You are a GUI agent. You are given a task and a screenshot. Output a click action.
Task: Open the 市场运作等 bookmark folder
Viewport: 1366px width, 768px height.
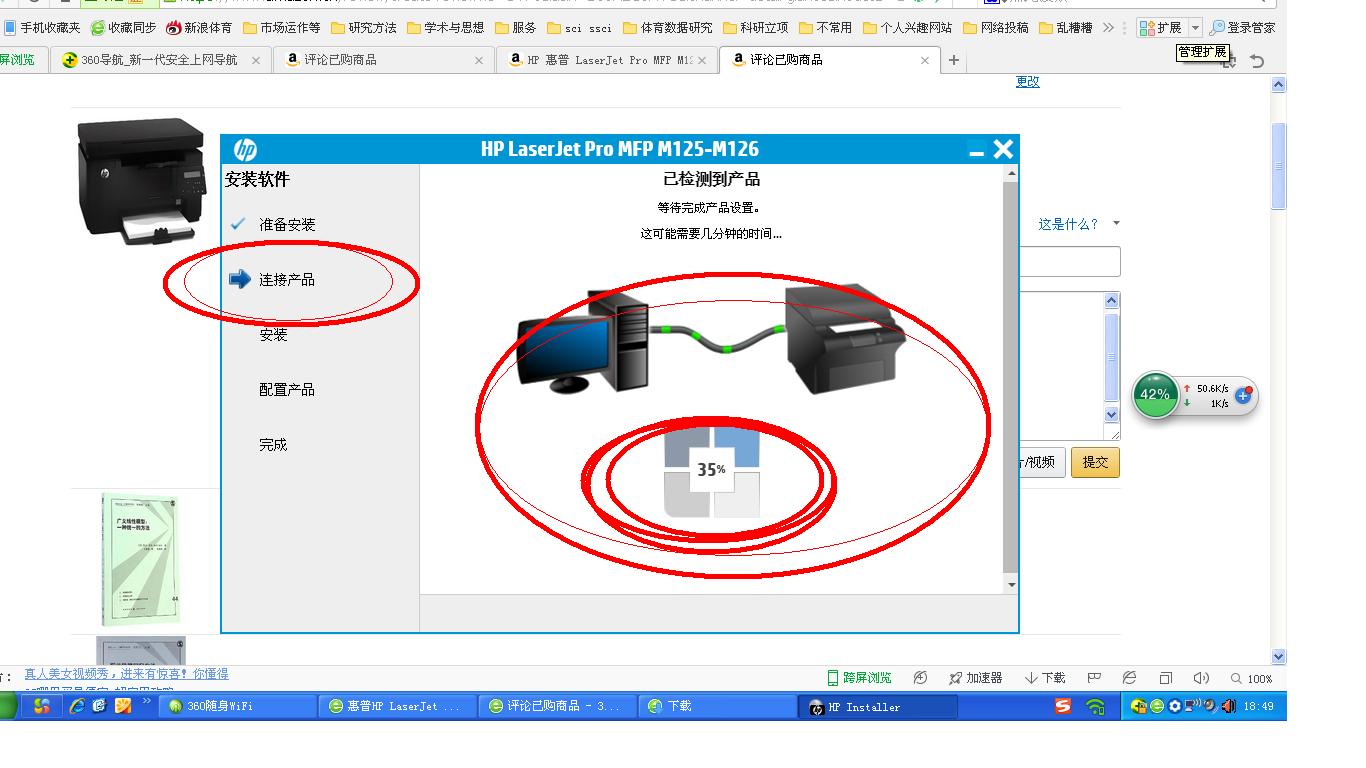click(282, 28)
